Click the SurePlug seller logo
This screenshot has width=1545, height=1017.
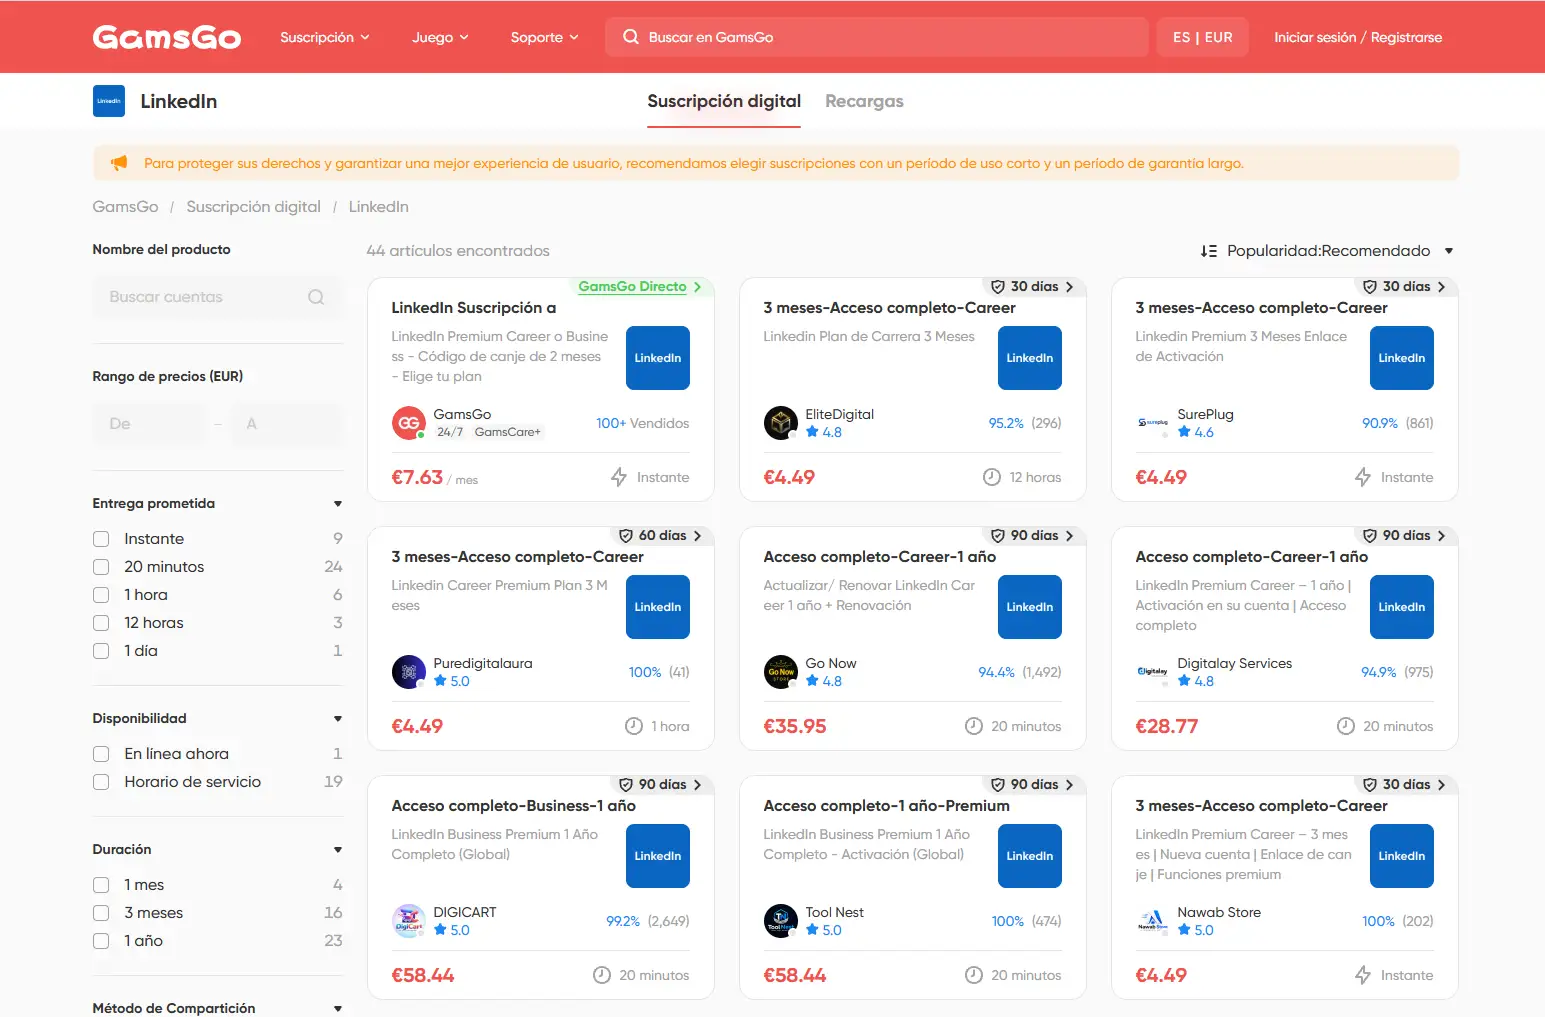[x=1153, y=423]
